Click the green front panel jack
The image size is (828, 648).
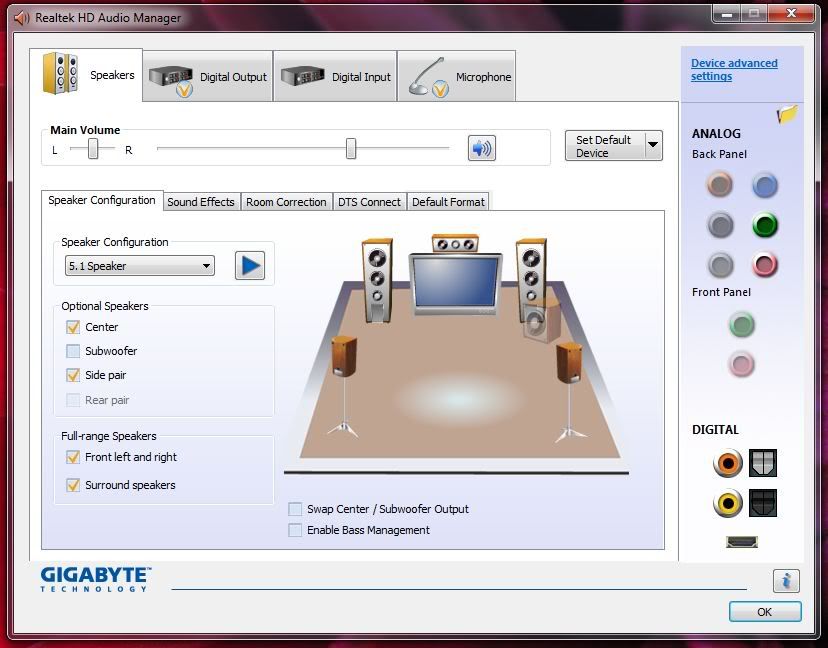point(741,325)
